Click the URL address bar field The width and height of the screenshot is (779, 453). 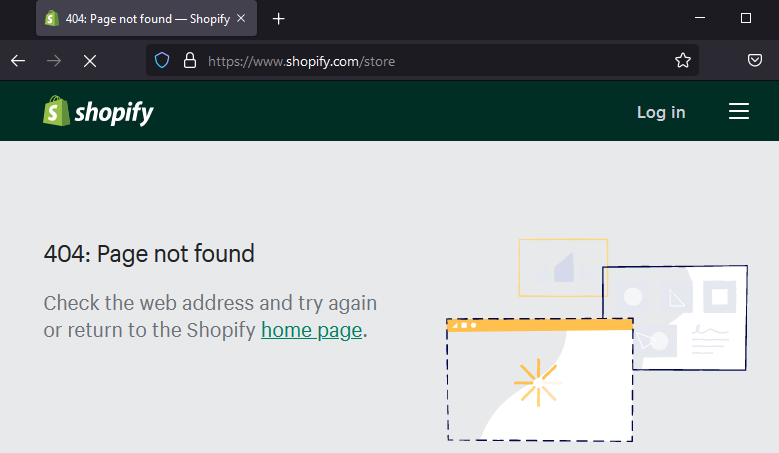(430, 61)
